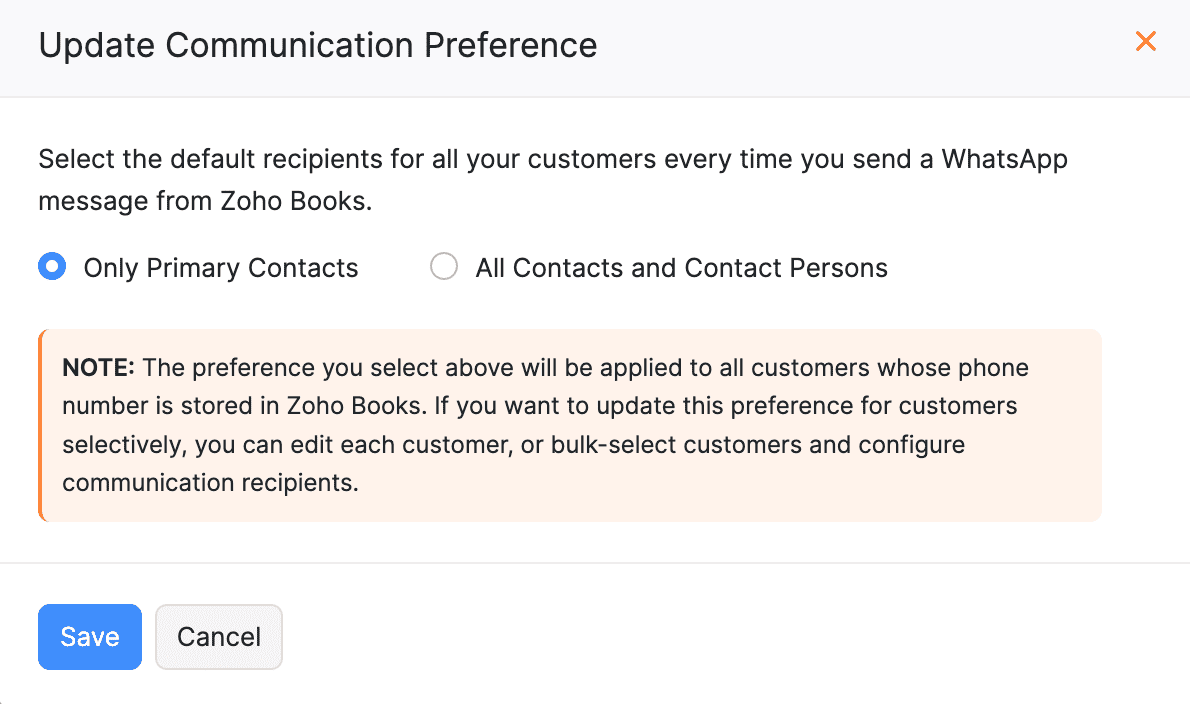Click the dialog header area

pos(595,45)
